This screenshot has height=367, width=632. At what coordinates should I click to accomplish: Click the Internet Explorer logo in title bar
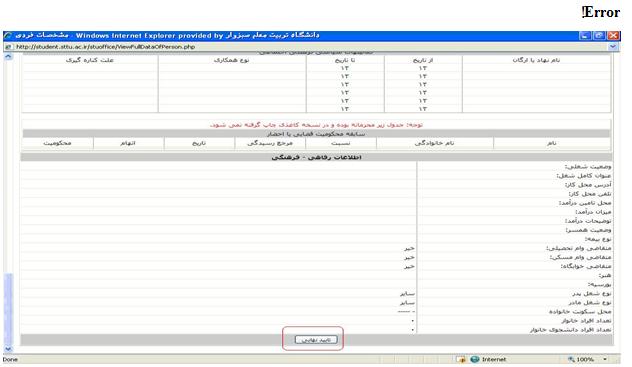[8, 35]
